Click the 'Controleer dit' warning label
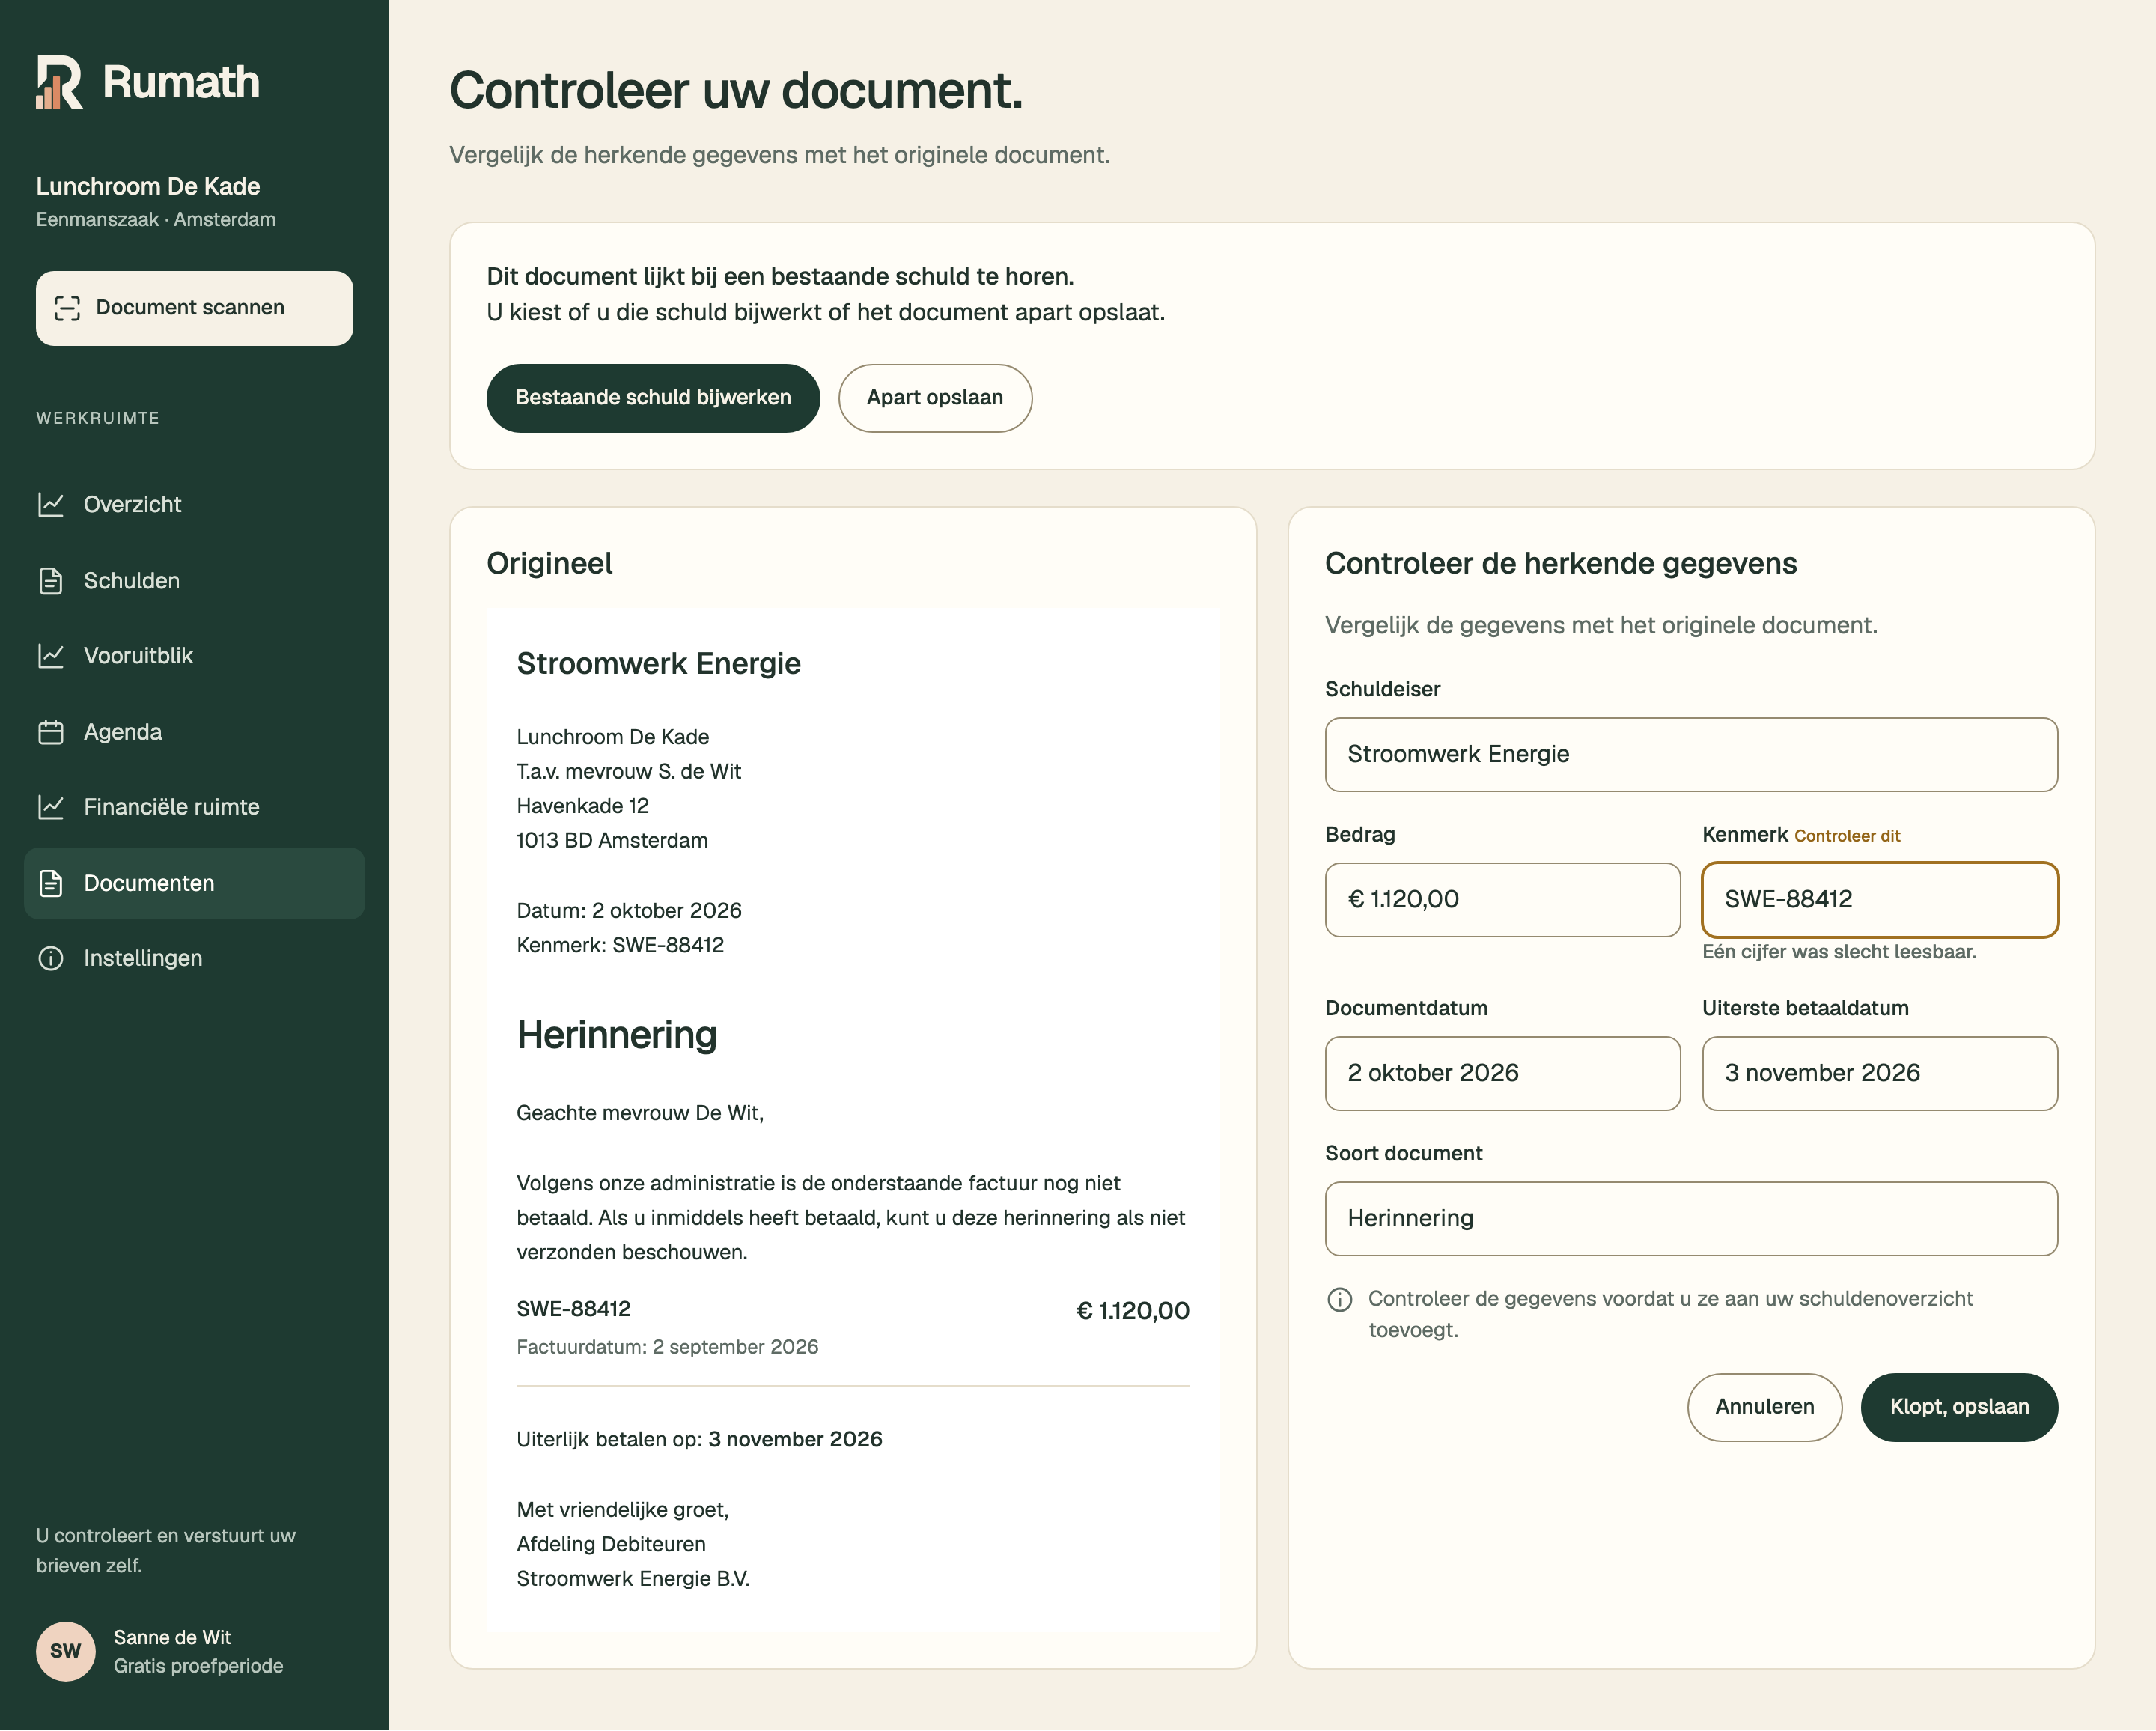2156x1731 pixels. 1847,836
